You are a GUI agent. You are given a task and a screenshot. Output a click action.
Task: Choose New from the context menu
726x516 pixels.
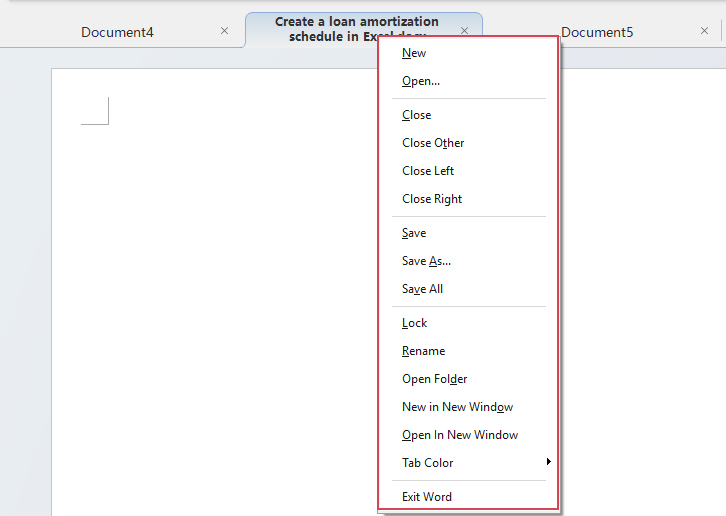(414, 53)
